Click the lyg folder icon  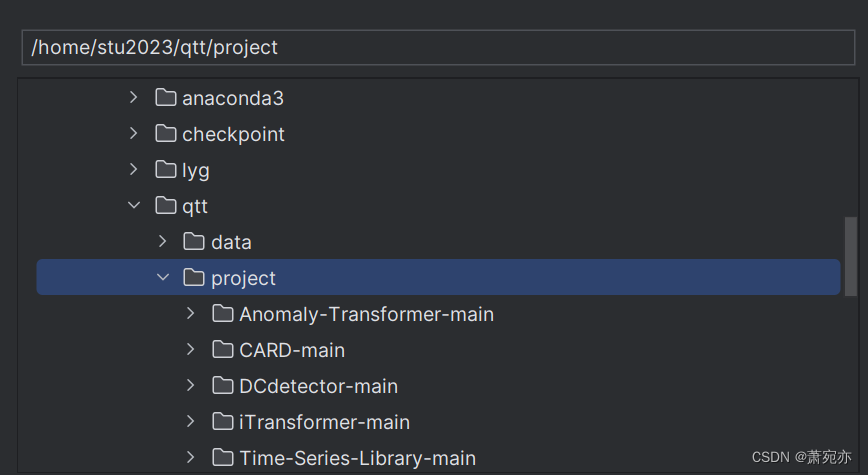(166, 170)
